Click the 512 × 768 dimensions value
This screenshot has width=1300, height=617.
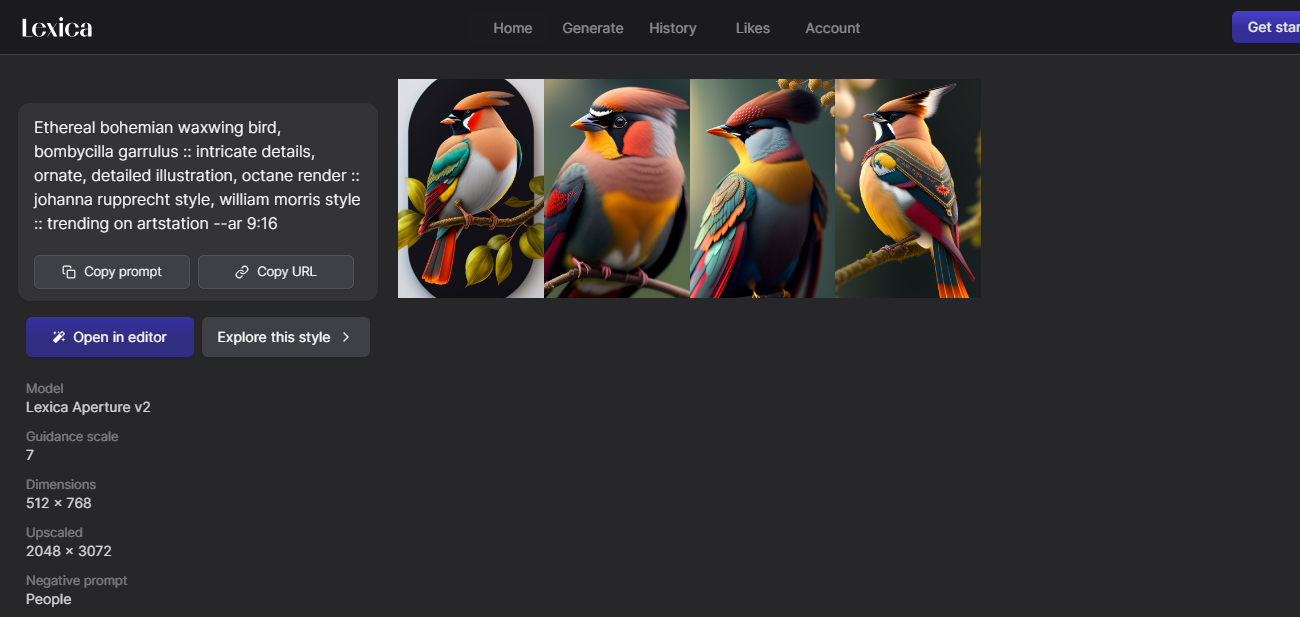coord(58,503)
